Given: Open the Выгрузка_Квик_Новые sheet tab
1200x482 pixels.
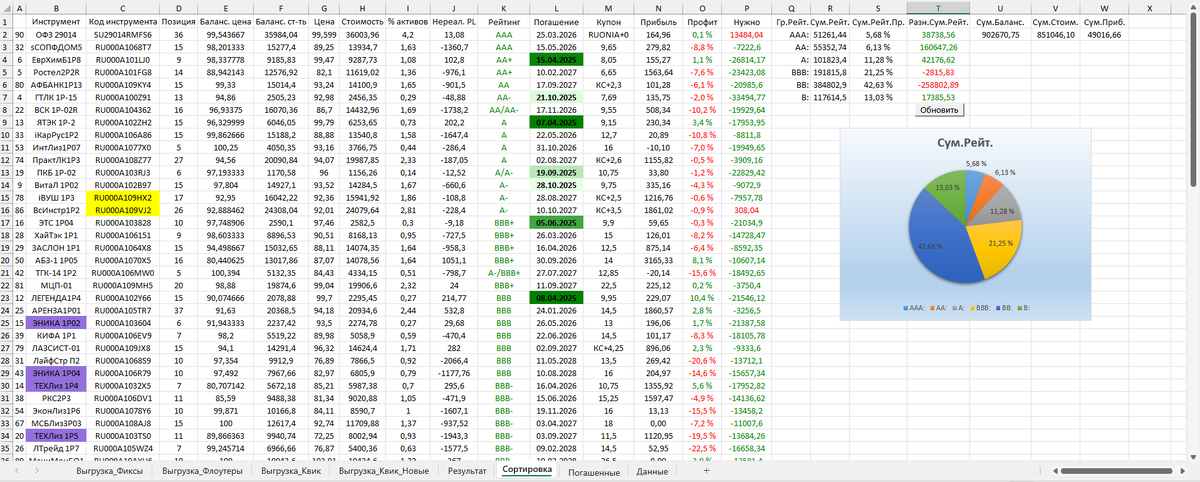Looking at the screenshot, I should [382, 470].
